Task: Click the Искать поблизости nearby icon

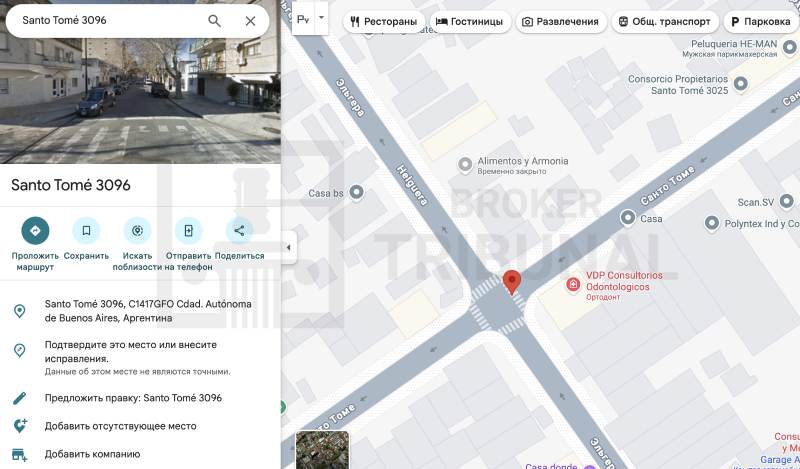Action: pyautogui.click(x=137, y=231)
